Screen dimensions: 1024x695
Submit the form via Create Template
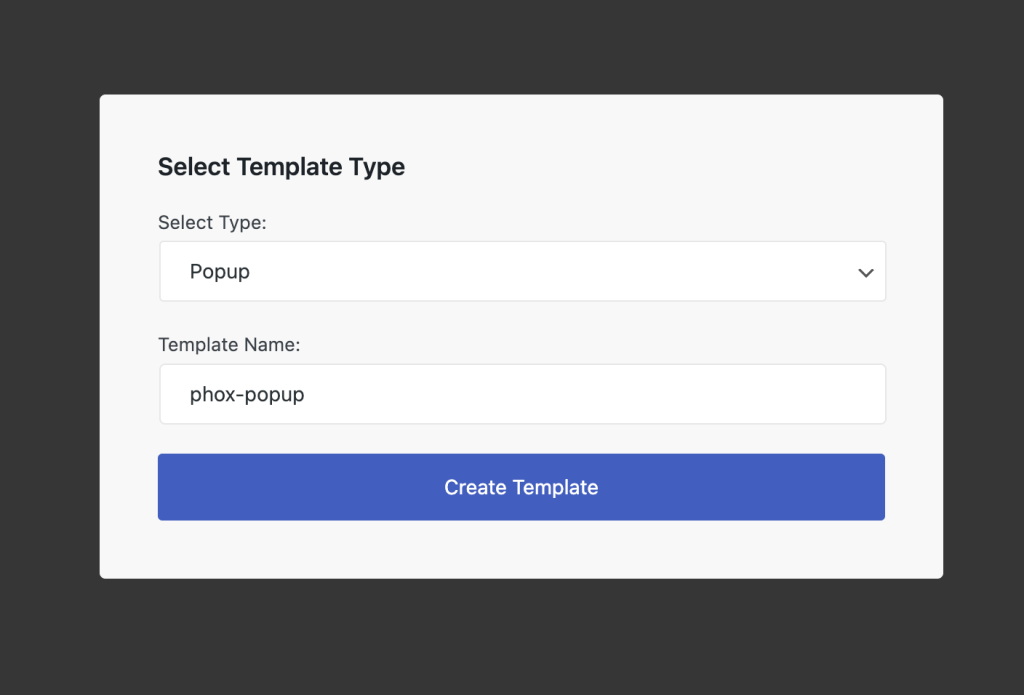pos(520,487)
